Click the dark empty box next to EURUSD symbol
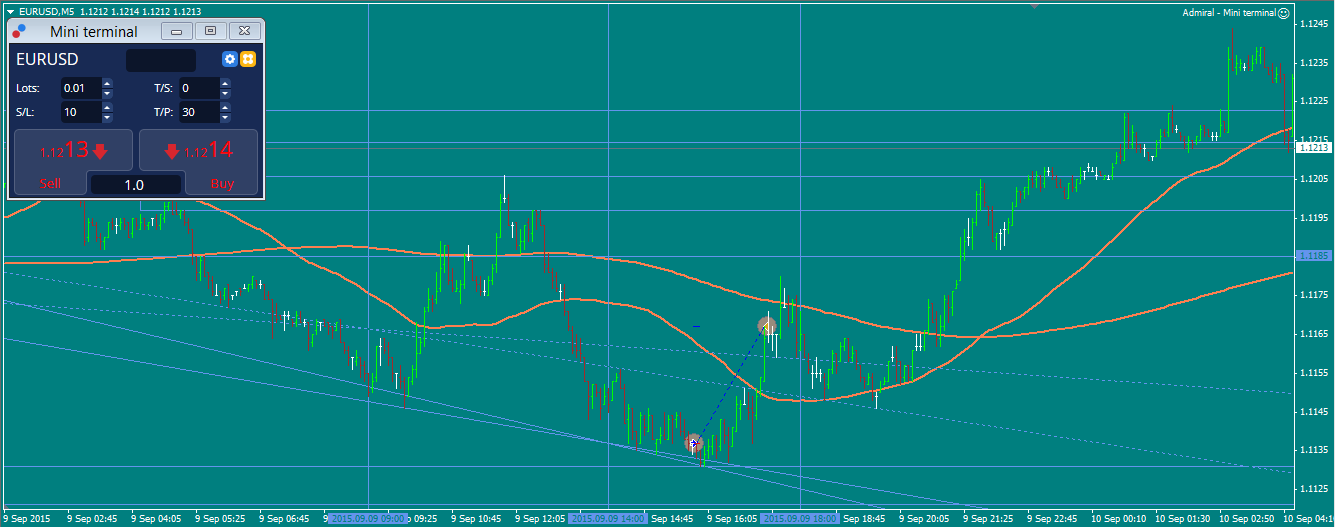 pos(160,60)
